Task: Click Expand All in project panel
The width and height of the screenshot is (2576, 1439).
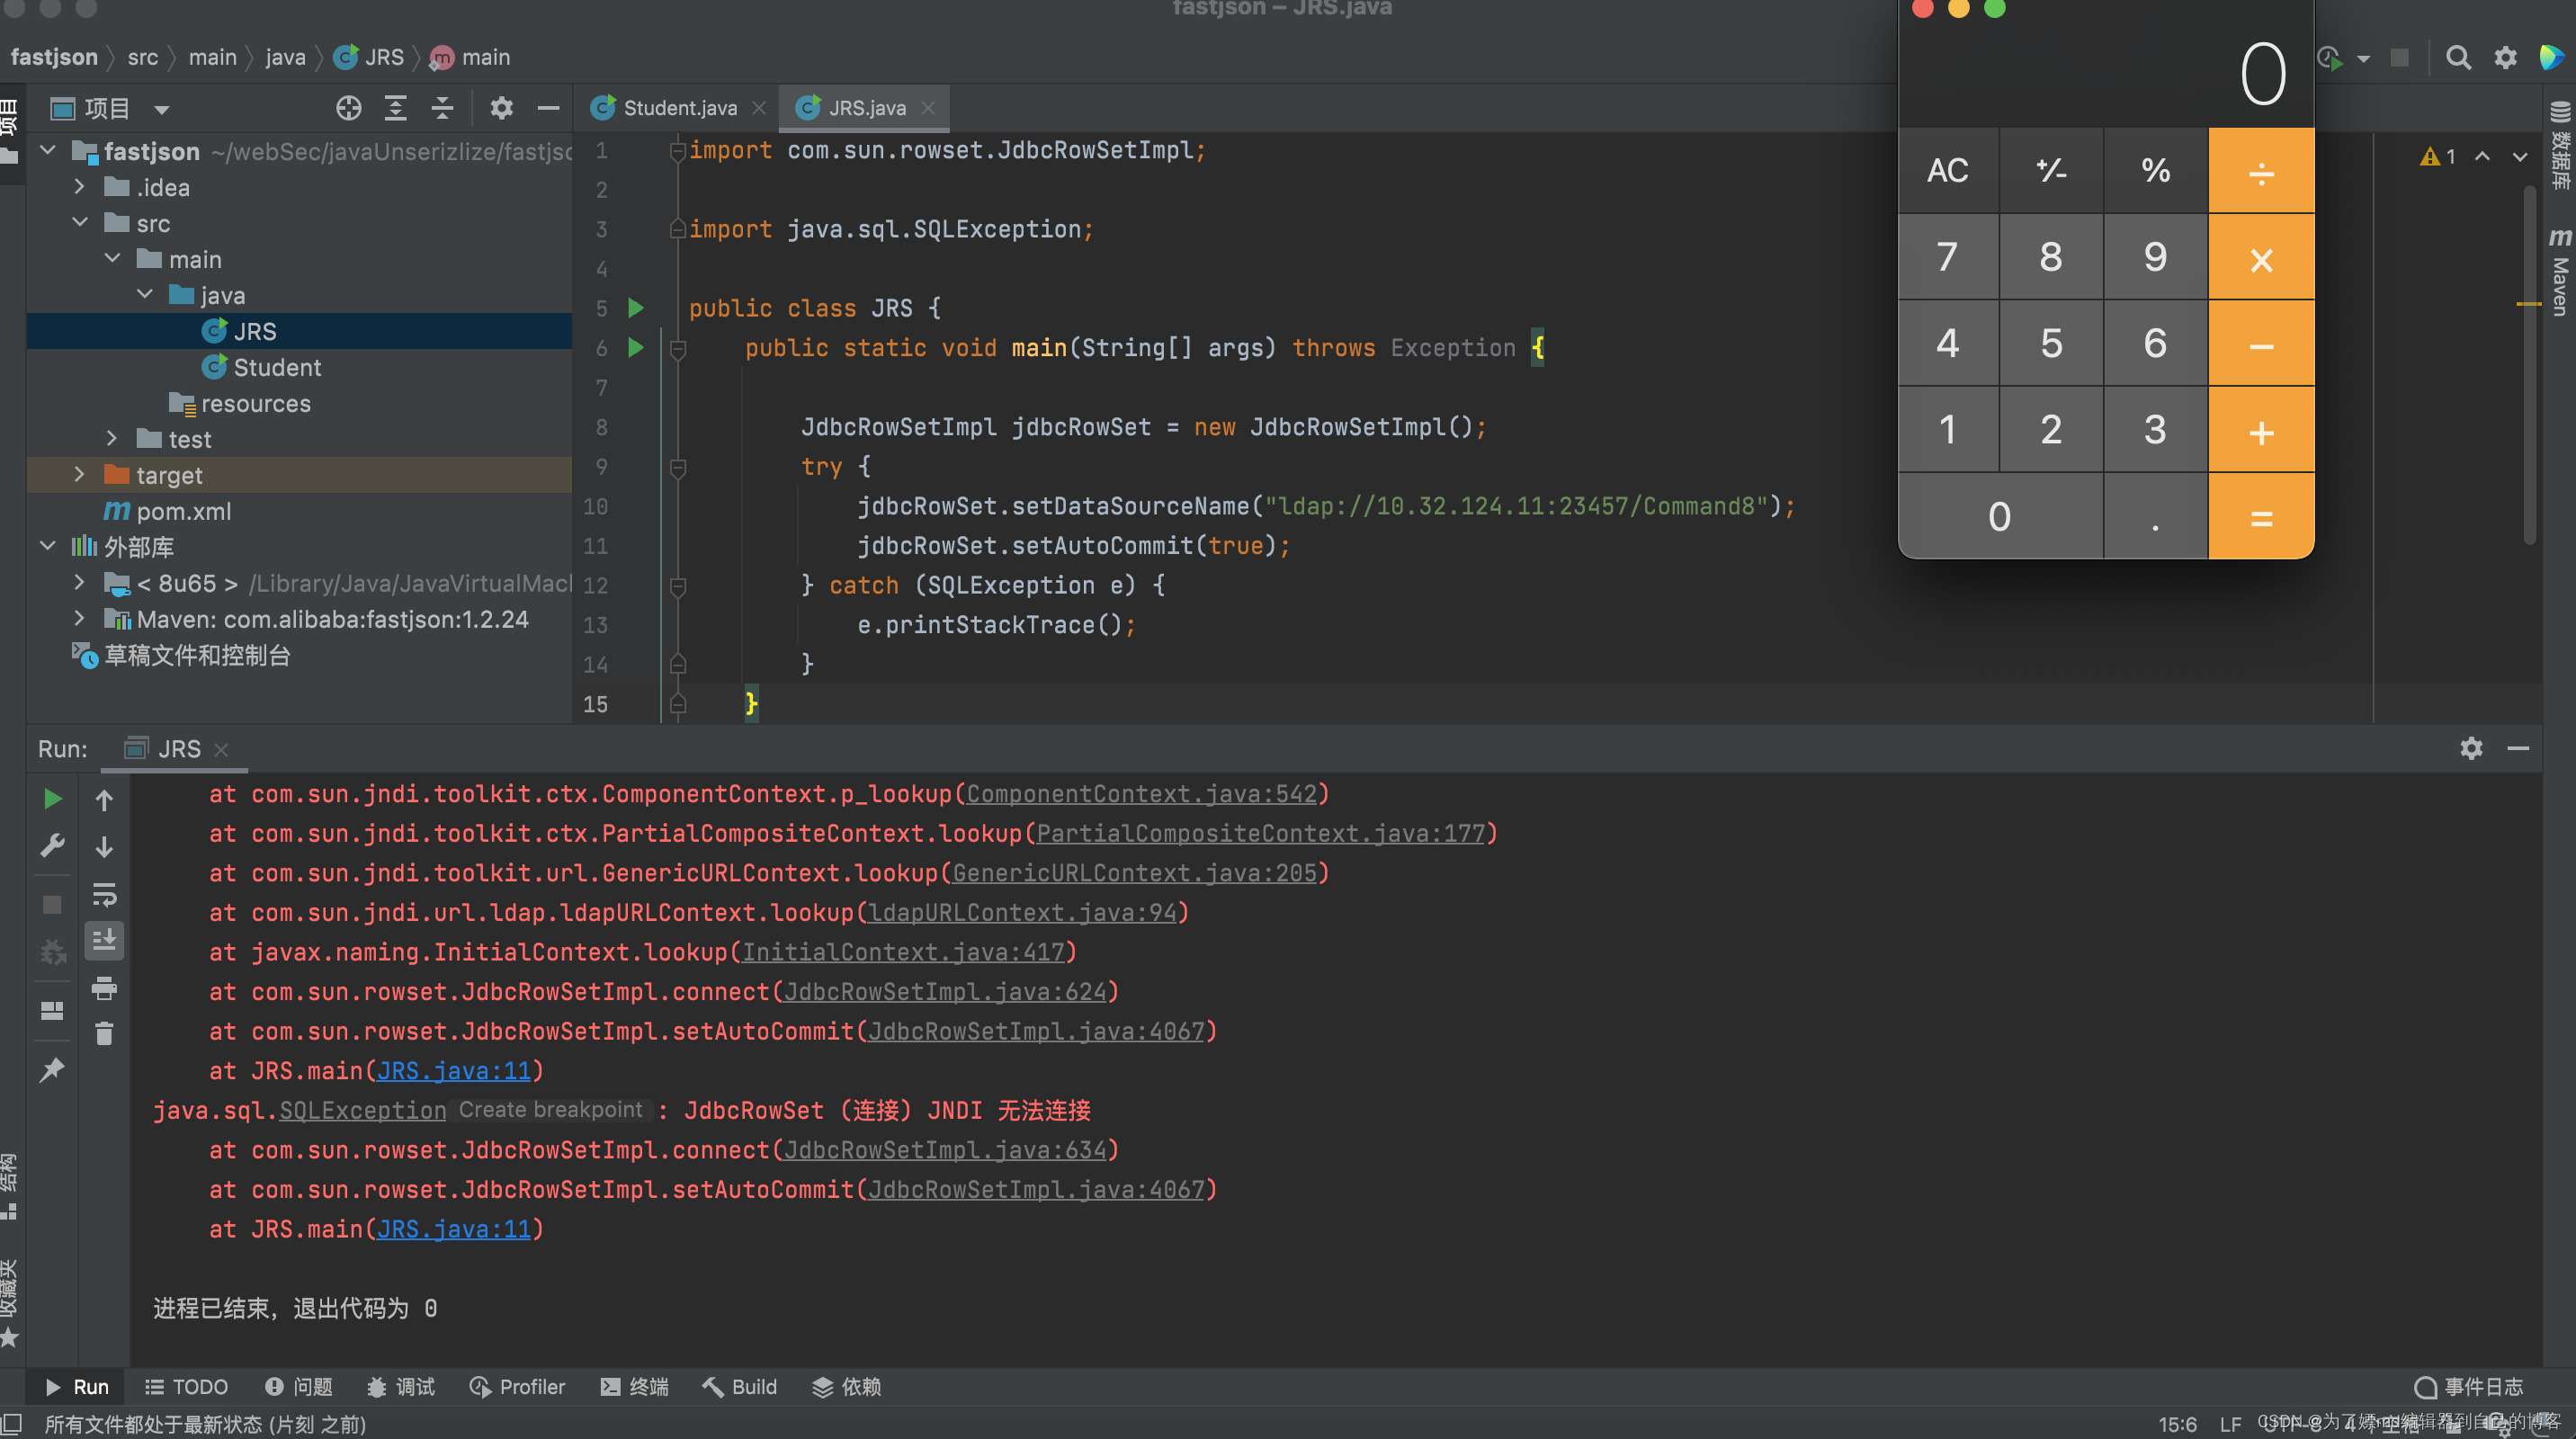Action: point(396,108)
